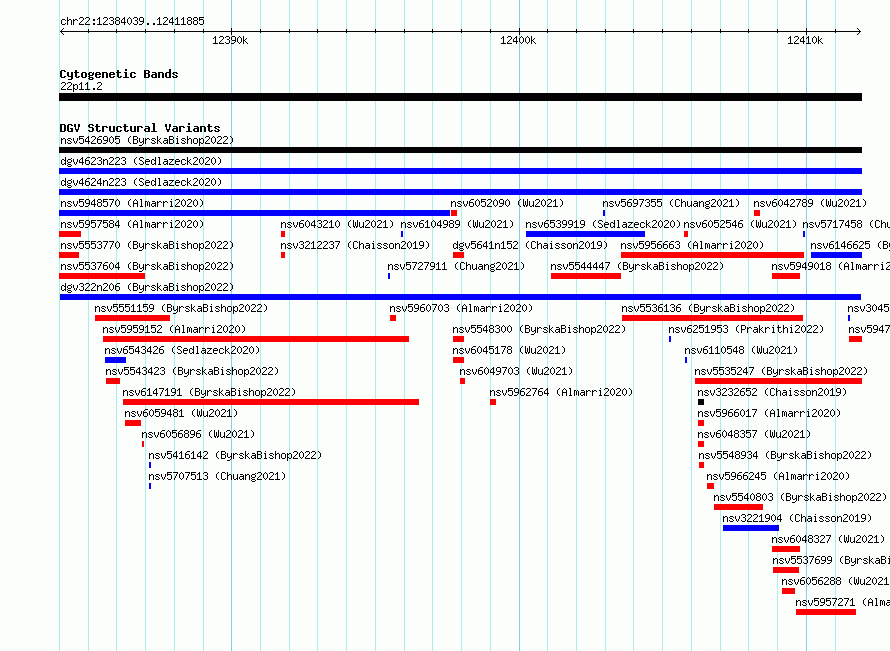Click the blue bar beneath nsv3221904

(x=751, y=528)
